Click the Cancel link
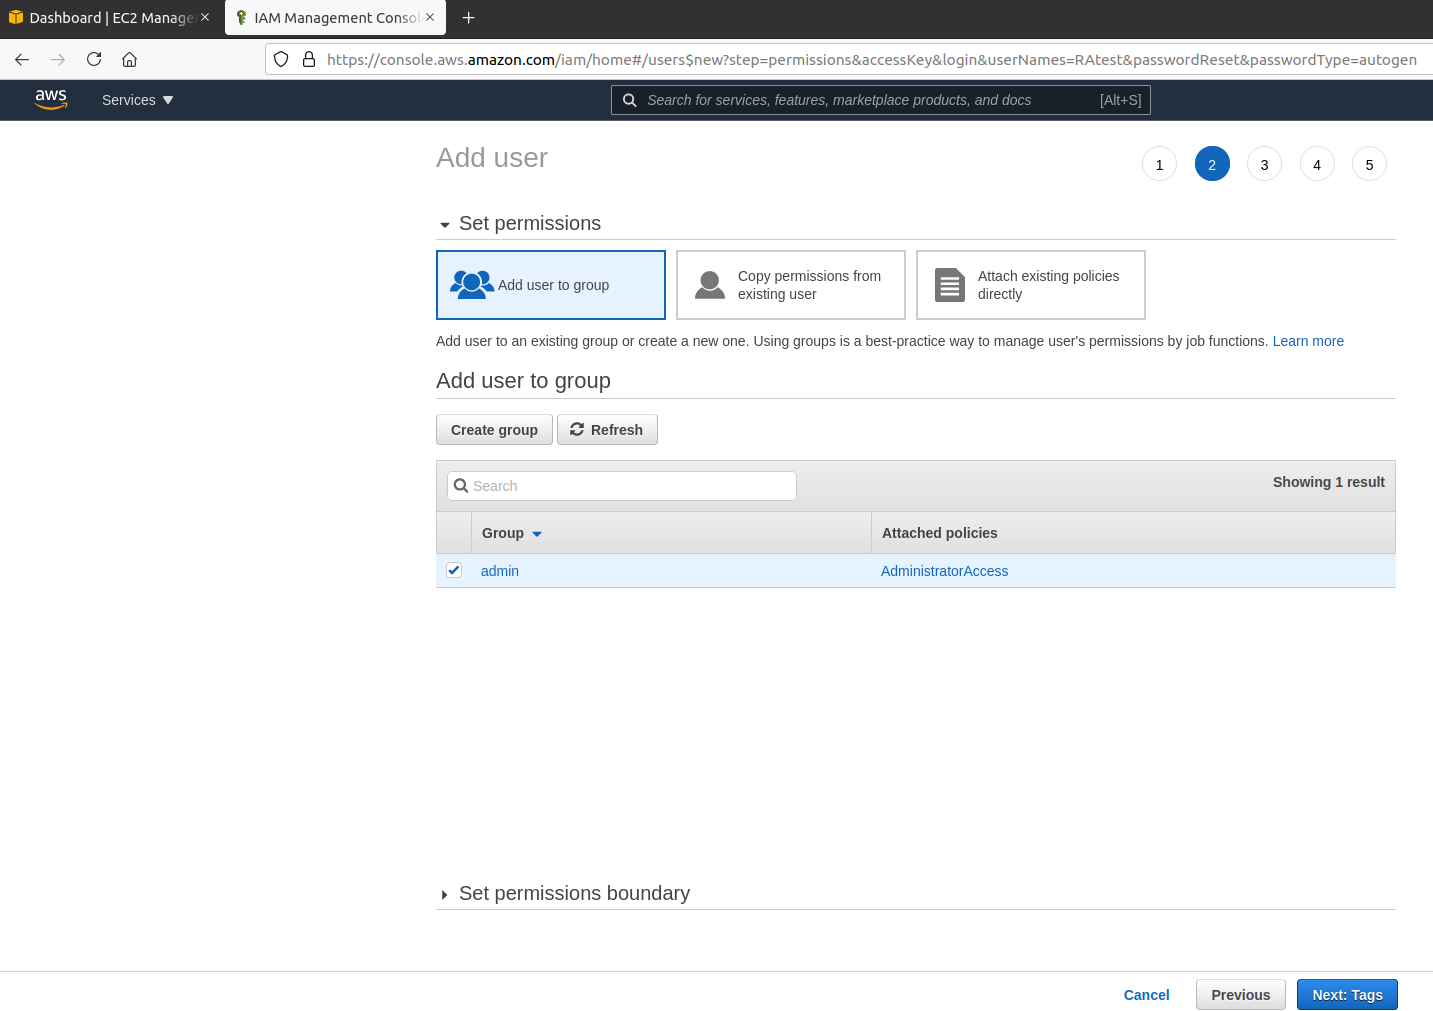This screenshot has height=1011, width=1433. pos(1146,995)
